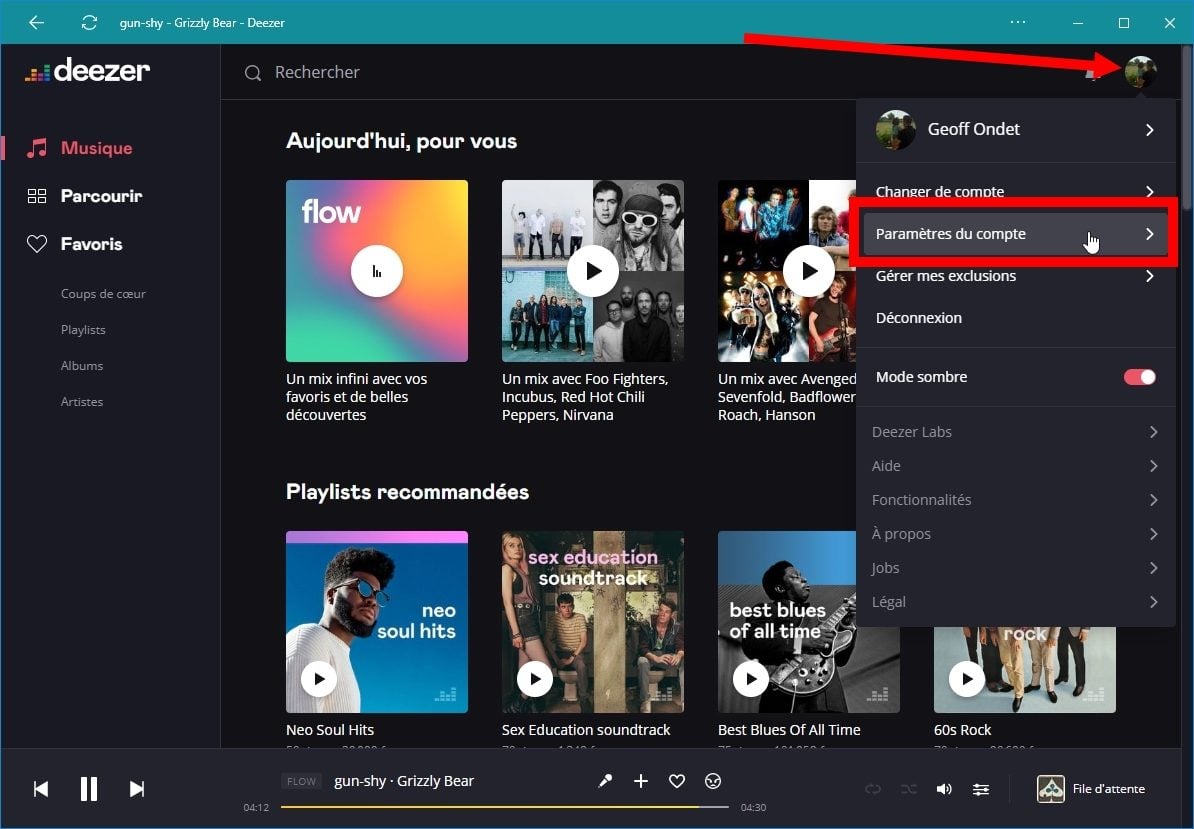Go to the Musique section
The width and height of the screenshot is (1194, 829).
click(96, 148)
